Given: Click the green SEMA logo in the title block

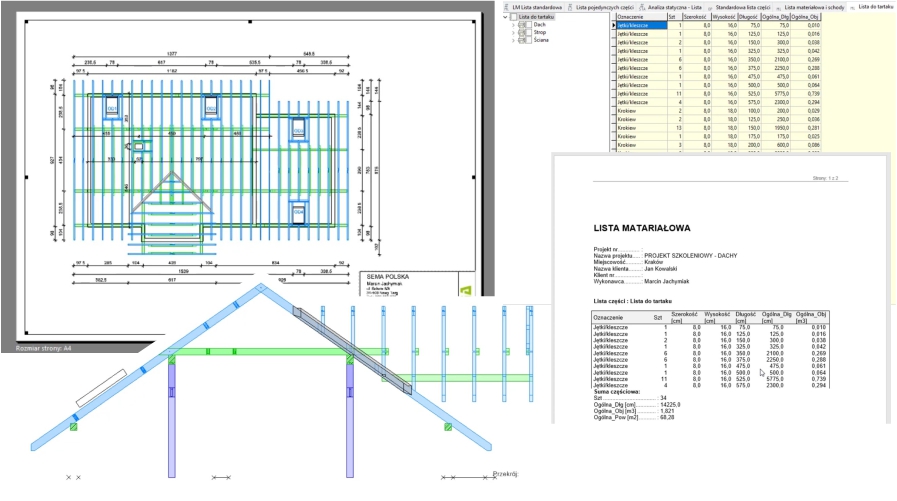Looking at the screenshot, I should pos(464,290).
